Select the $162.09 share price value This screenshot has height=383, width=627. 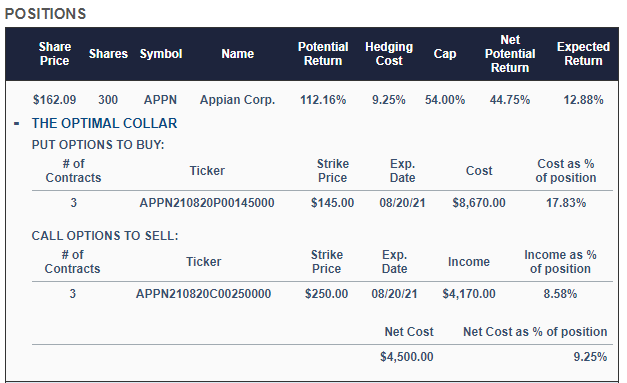click(54, 100)
